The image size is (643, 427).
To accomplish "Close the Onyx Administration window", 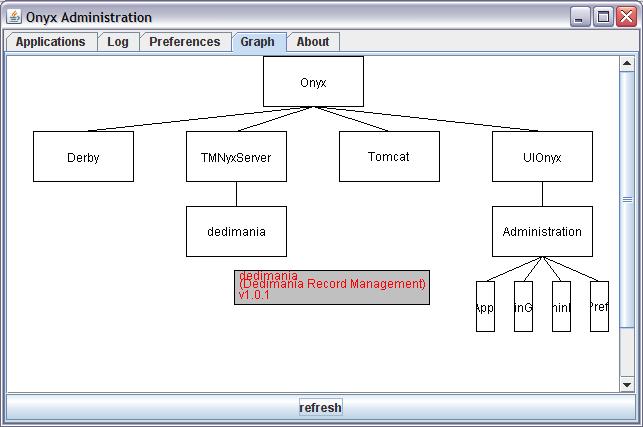I will 627,17.
